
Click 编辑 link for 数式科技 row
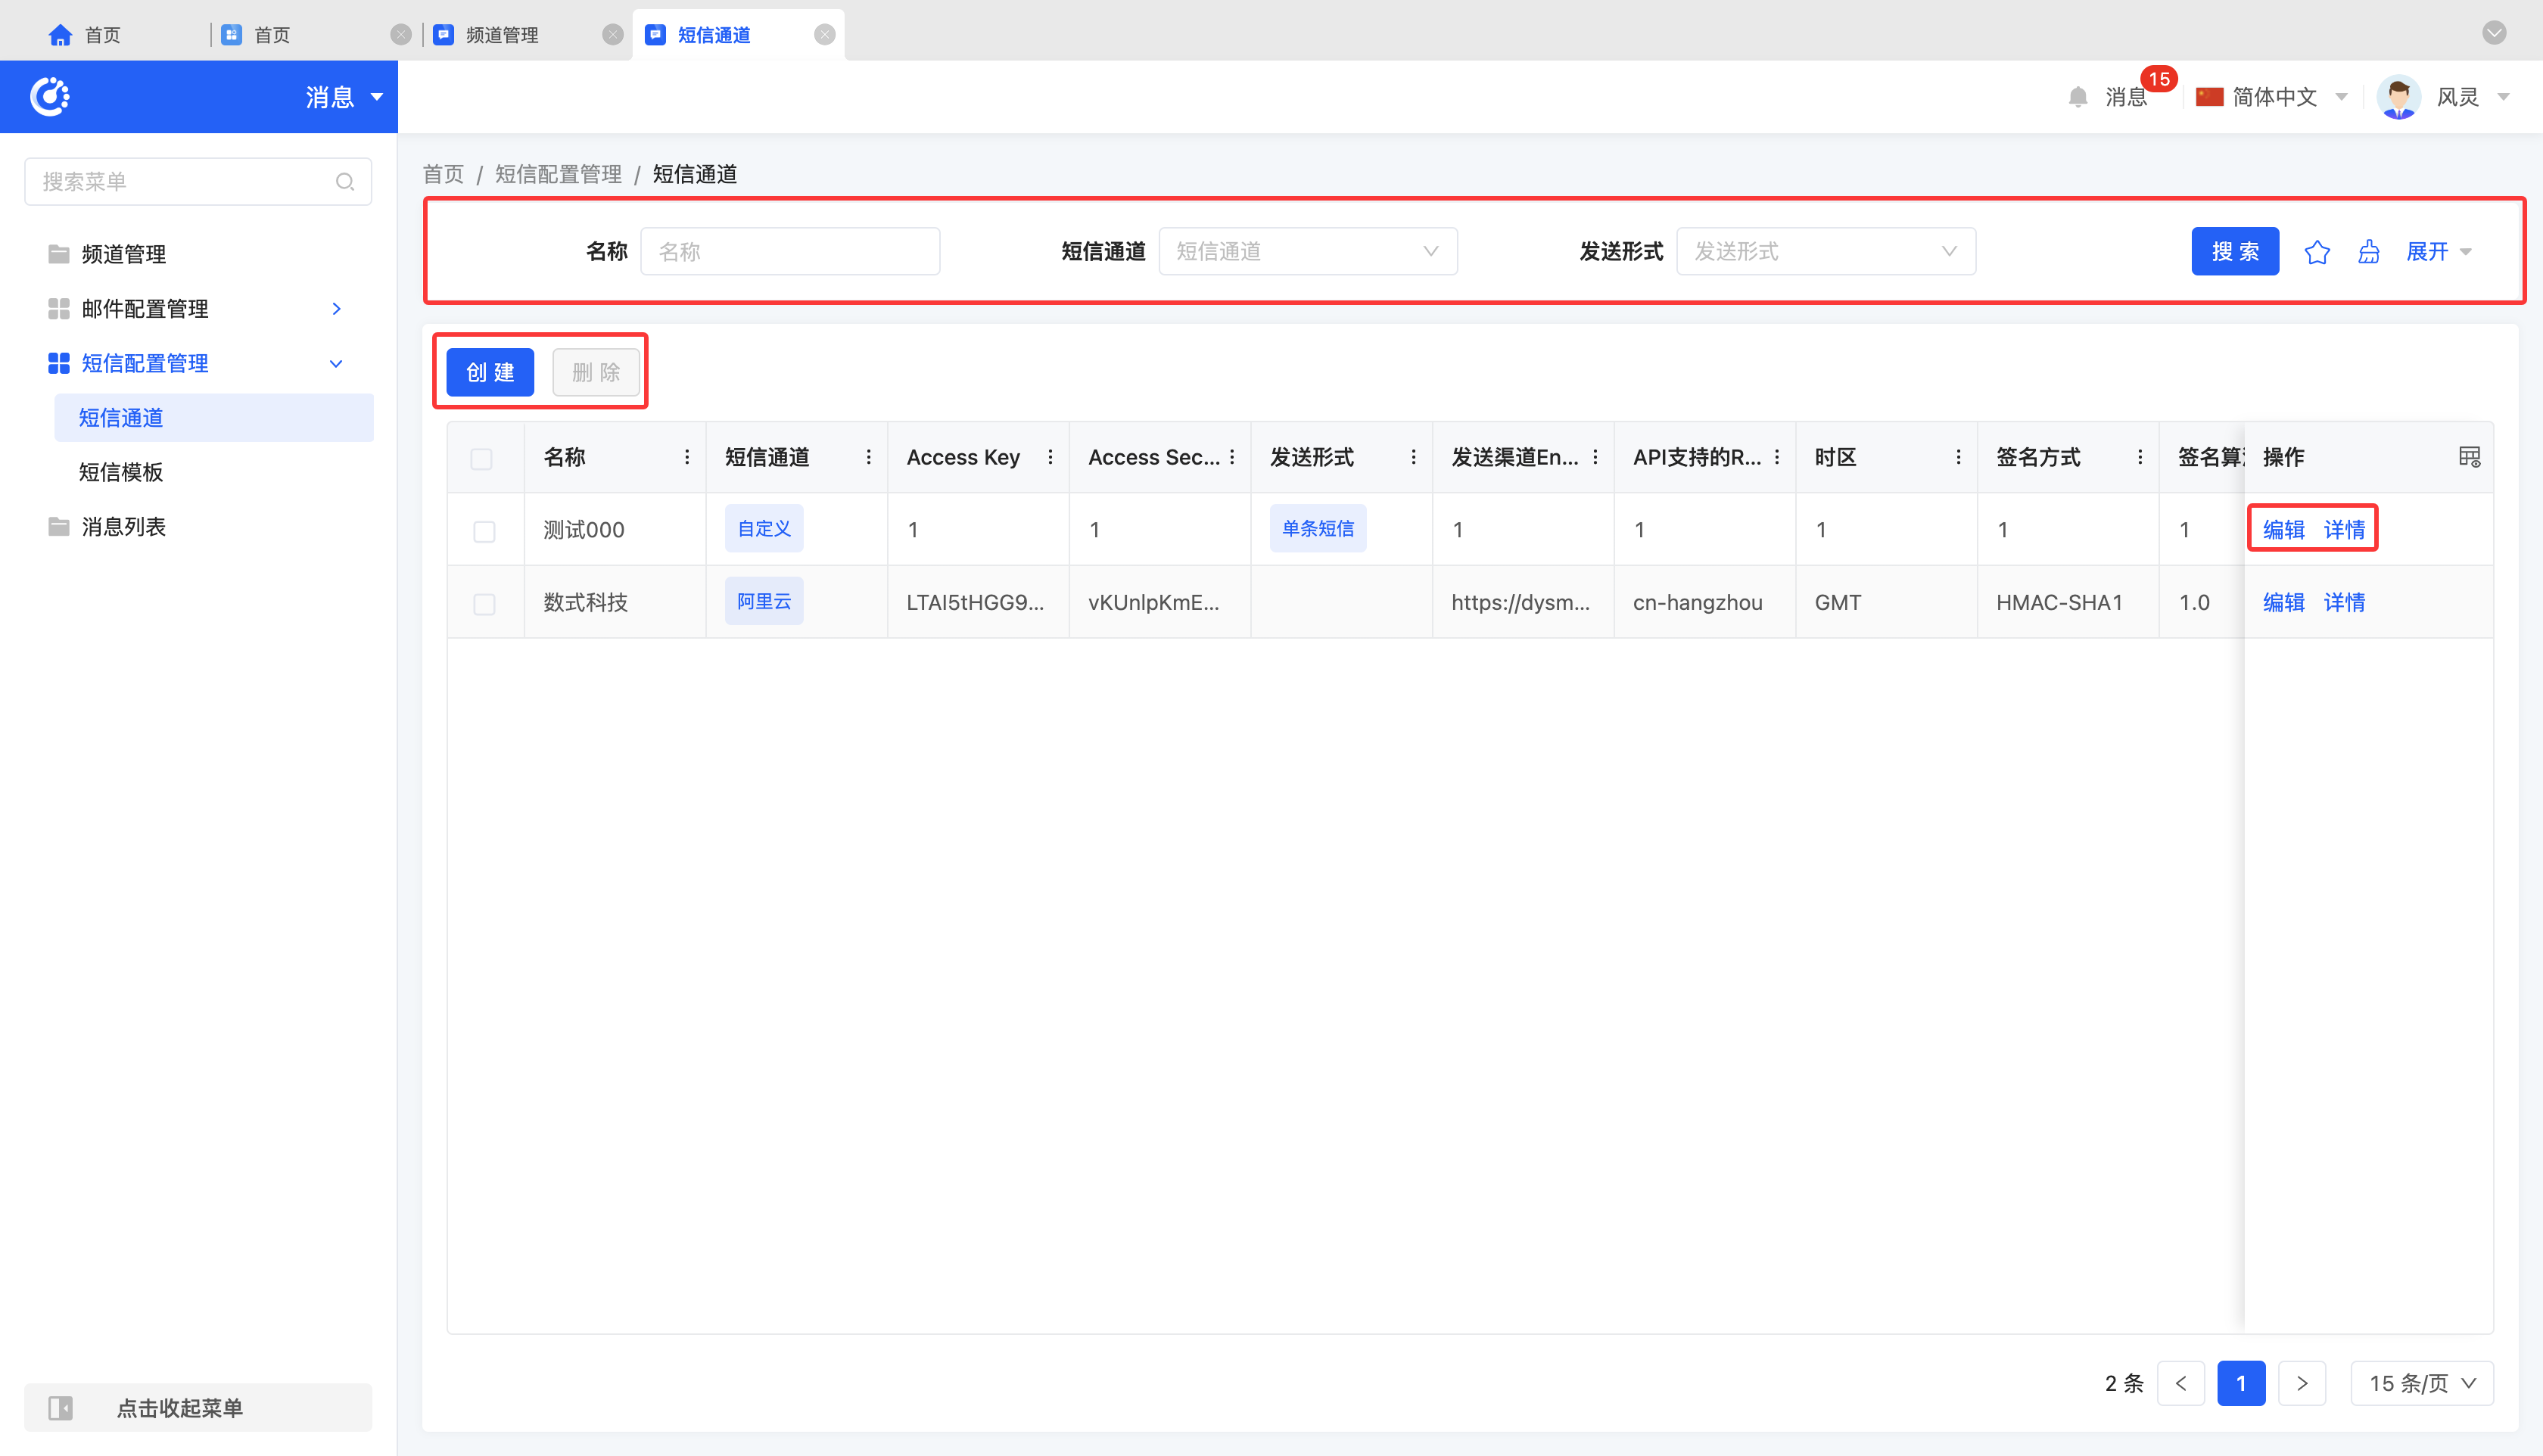[2283, 602]
